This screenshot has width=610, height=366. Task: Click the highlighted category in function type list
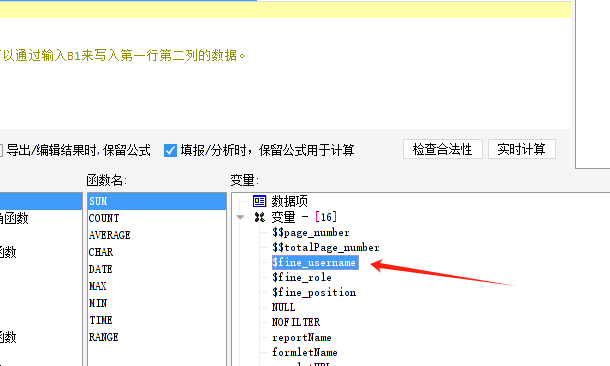[41, 201]
